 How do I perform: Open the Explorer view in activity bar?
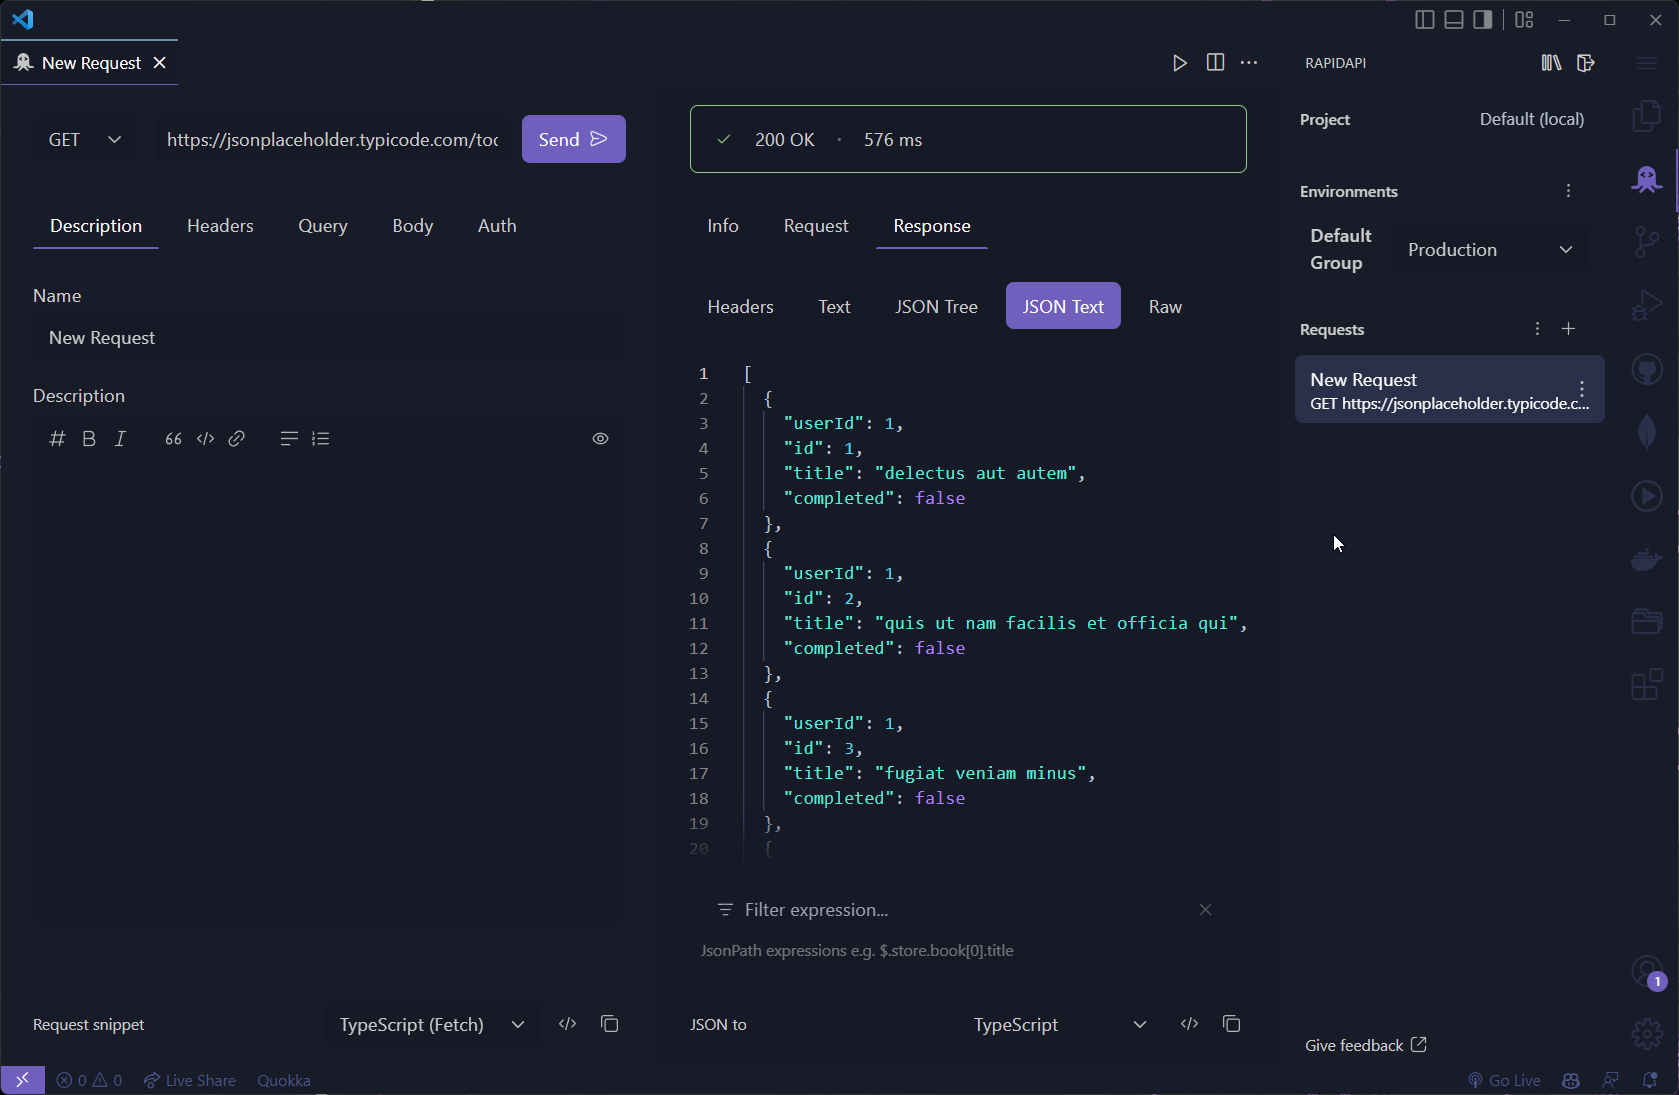coord(1647,116)
